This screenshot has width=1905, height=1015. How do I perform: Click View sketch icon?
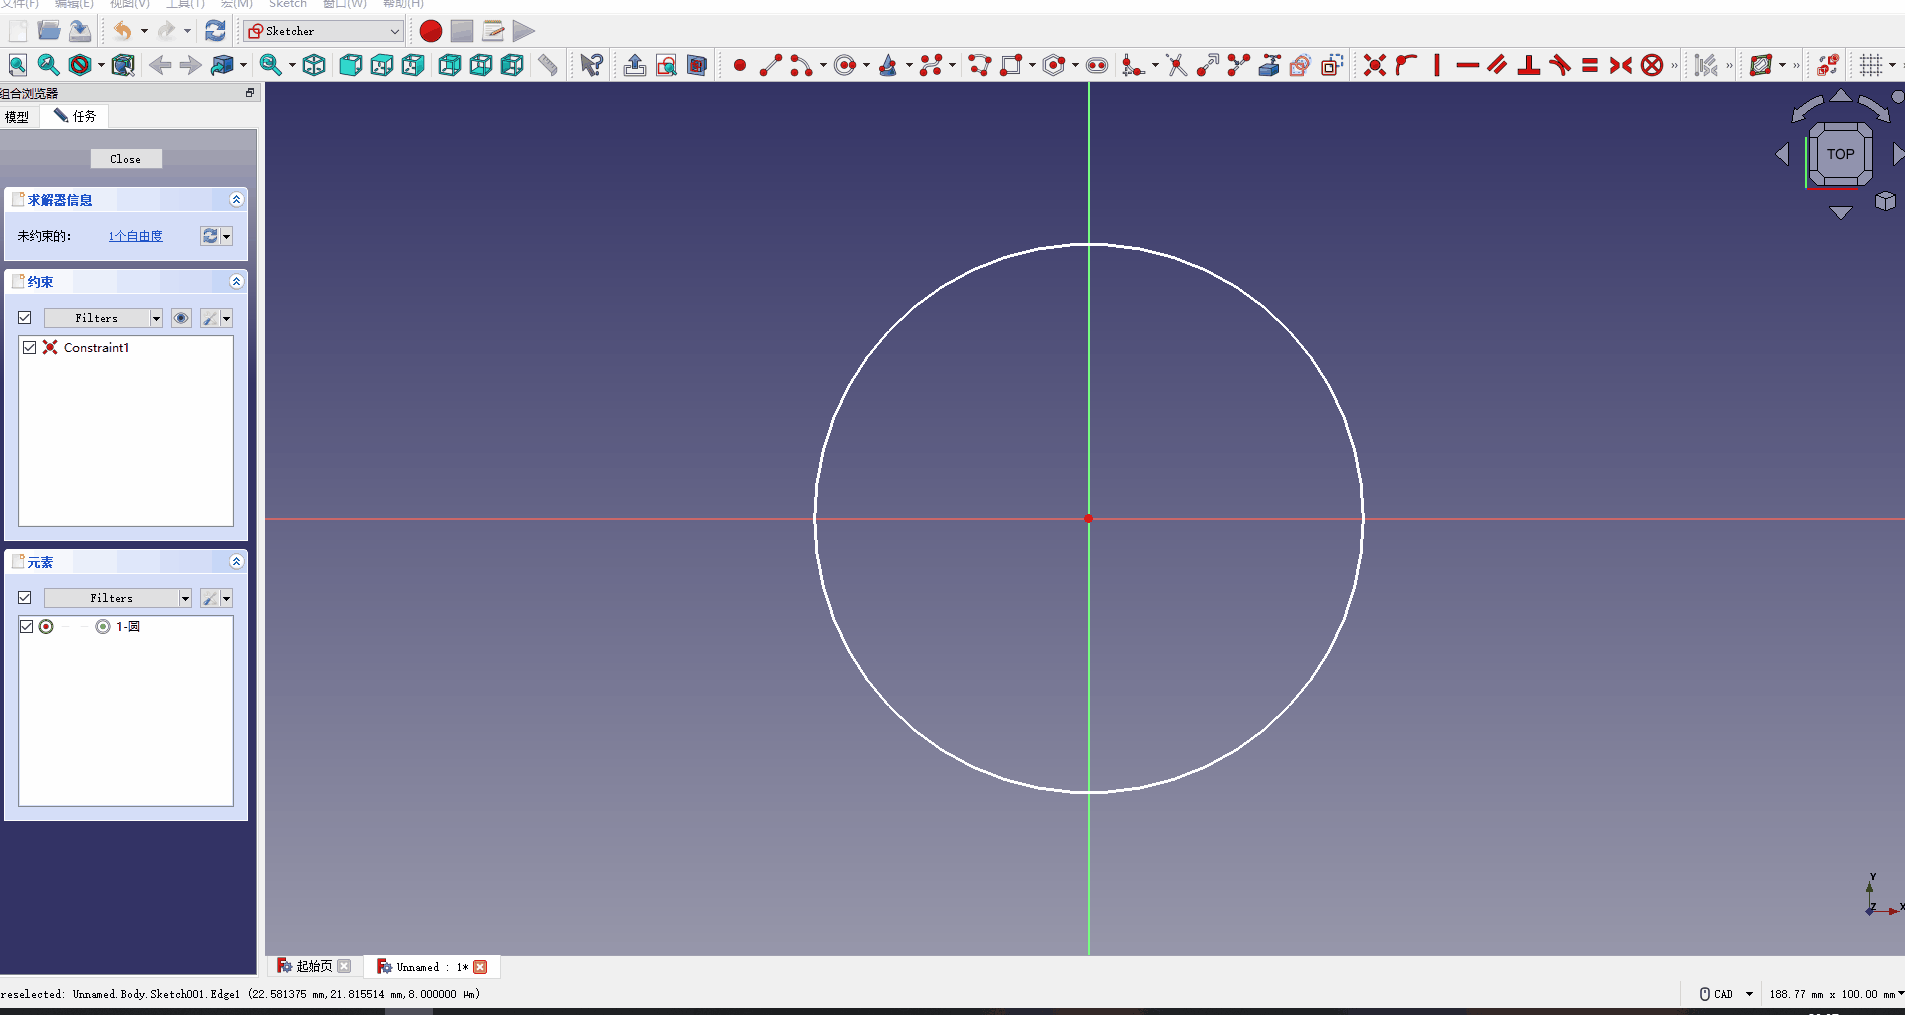click(666, 66)
